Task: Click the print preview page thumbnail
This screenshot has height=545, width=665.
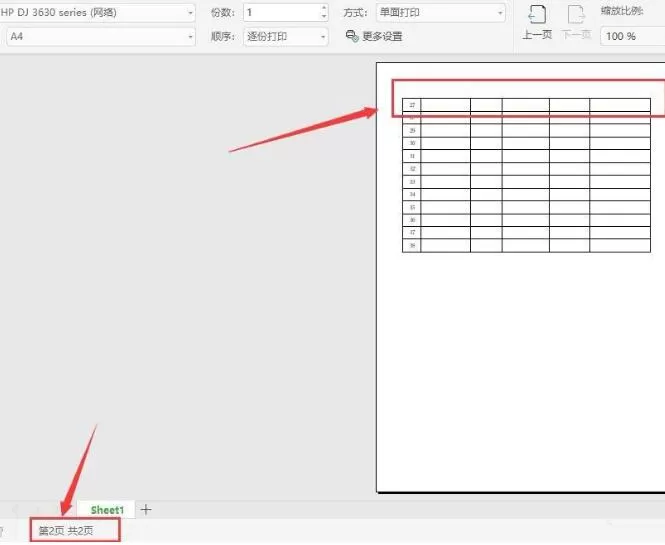Action: (x=521, y=277)
